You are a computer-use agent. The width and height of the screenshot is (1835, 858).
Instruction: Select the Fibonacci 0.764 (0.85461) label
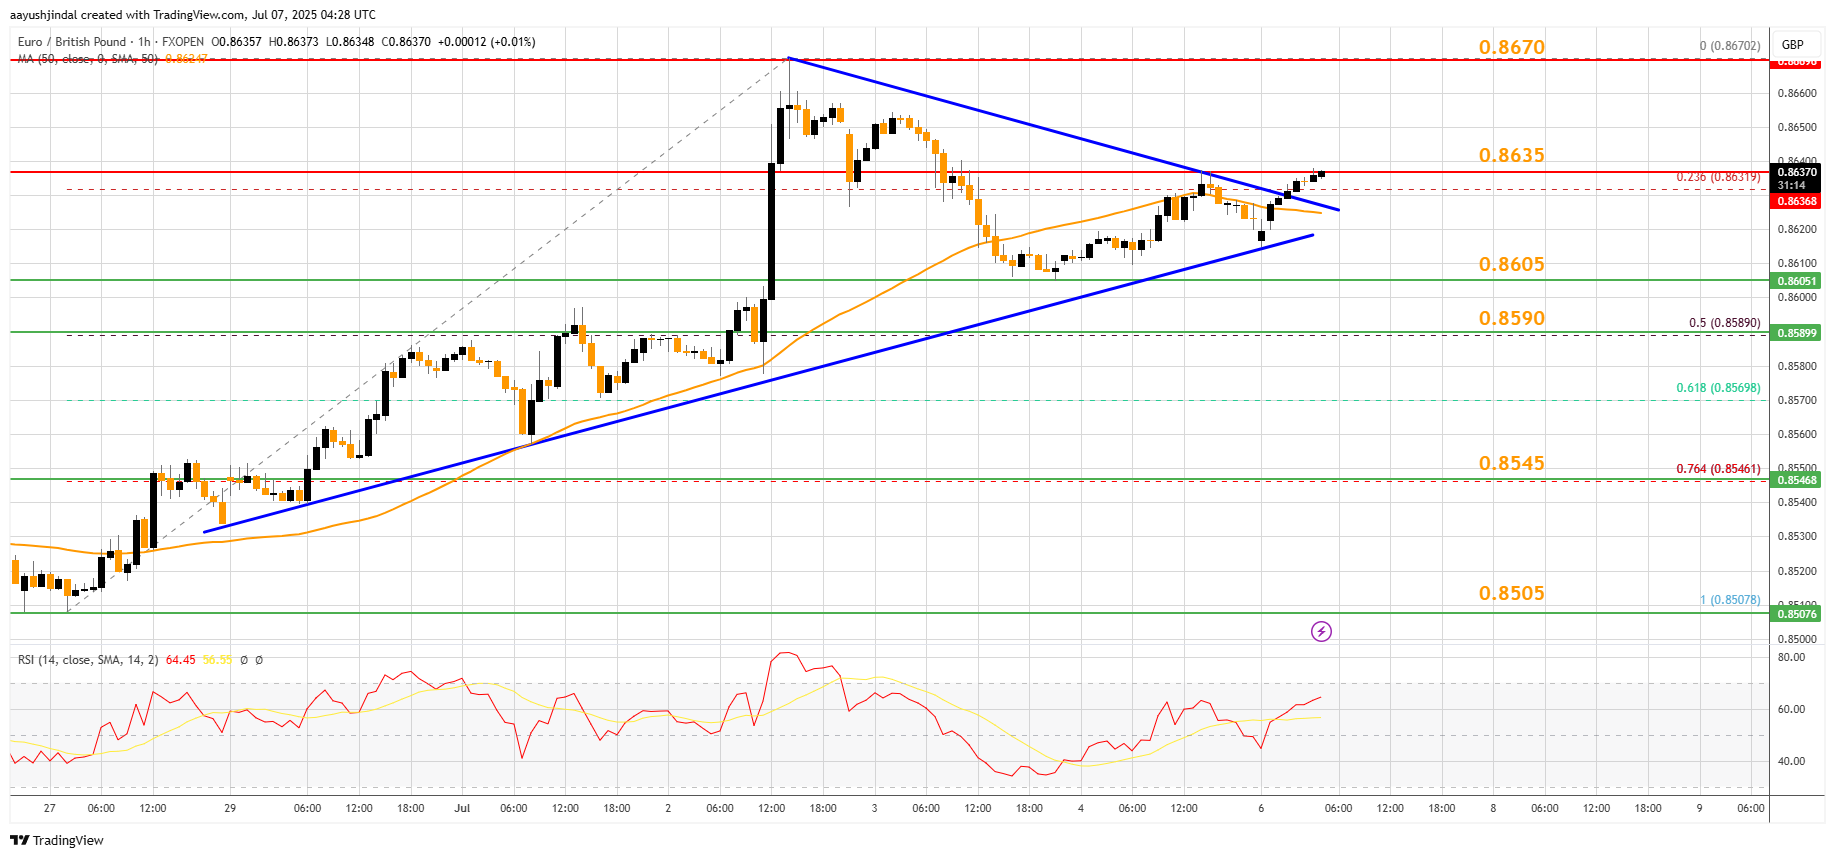(x=1718, y=469)
